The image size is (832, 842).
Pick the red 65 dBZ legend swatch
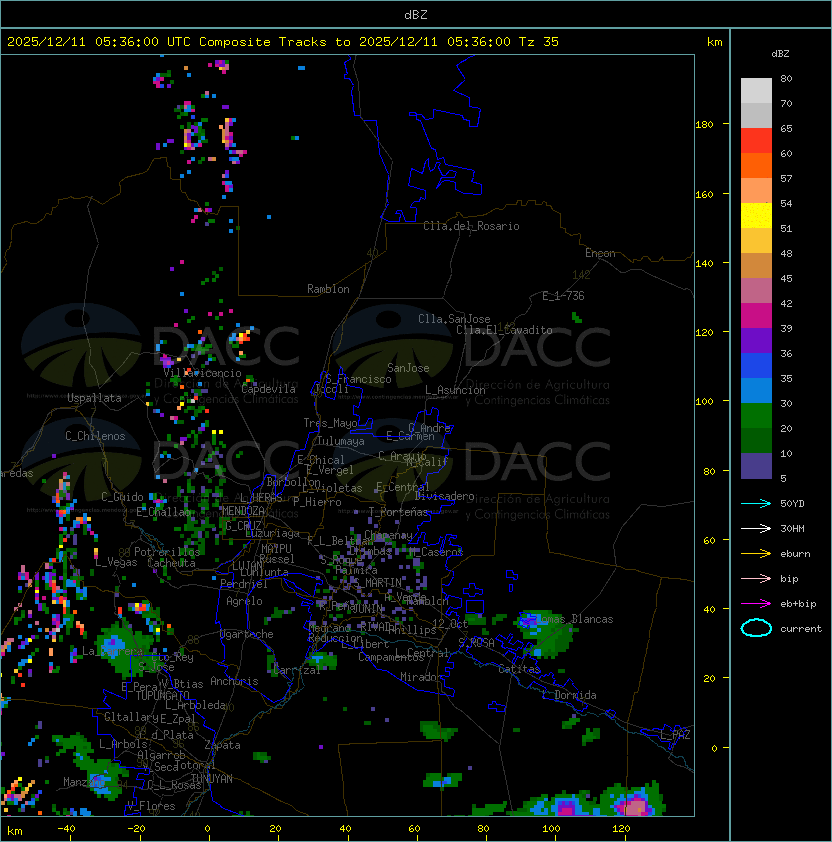click(x=756, y=141)
